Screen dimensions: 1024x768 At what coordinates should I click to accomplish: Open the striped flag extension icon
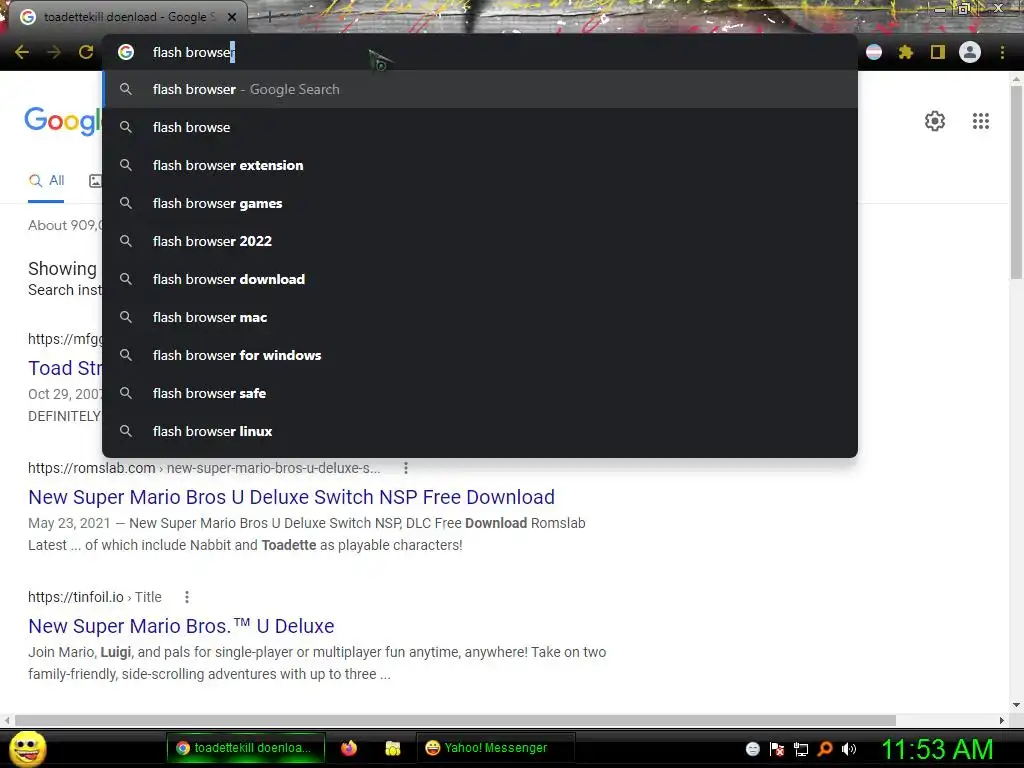(x=874, y=52)
